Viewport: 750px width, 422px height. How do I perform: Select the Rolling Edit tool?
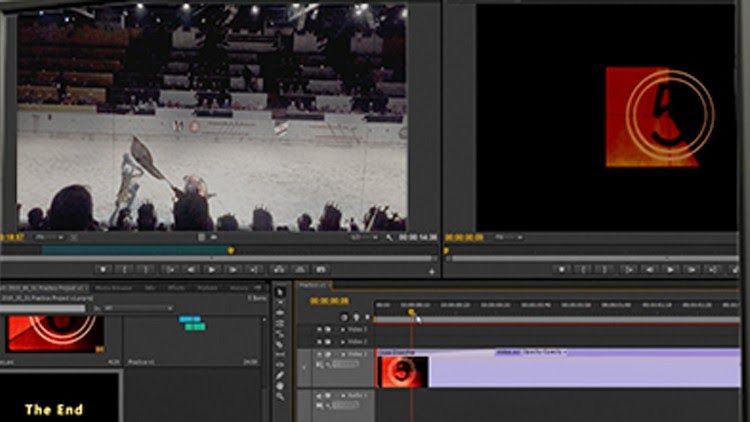pos(280,324)
